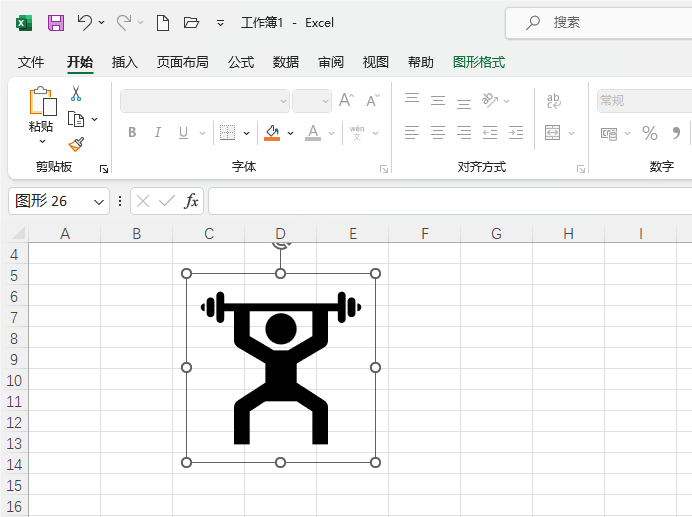Open the Customize Quick Access Toolbar dropdown
Image resolution: width=692 pixels, height=517 pixels.
tap(220, 23)
